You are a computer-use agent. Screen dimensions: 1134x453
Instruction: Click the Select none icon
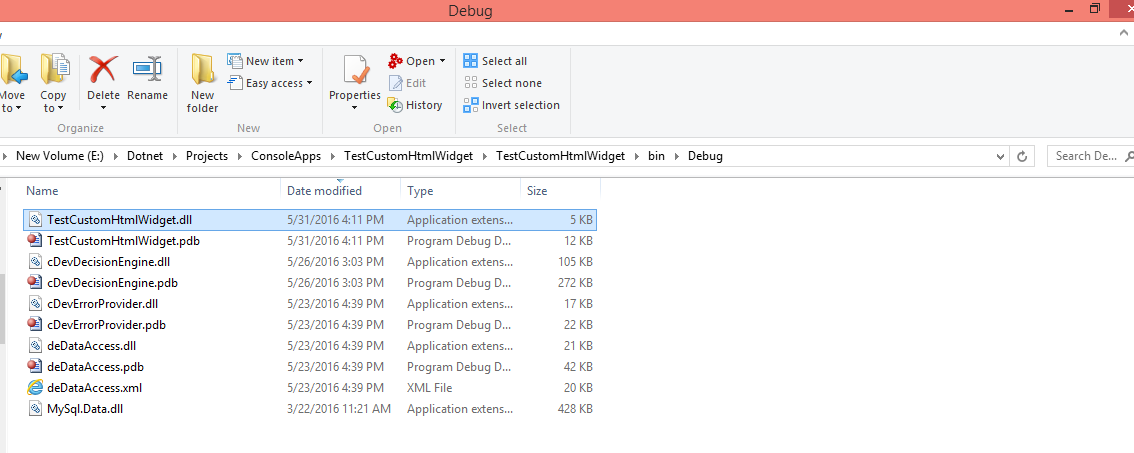471,82
